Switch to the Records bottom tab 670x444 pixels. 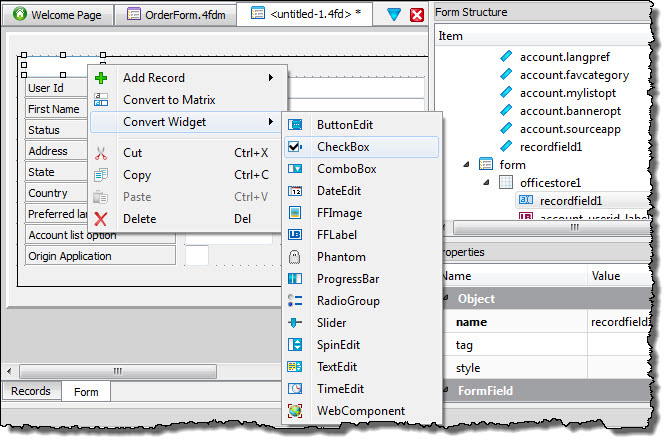(31, 391)
